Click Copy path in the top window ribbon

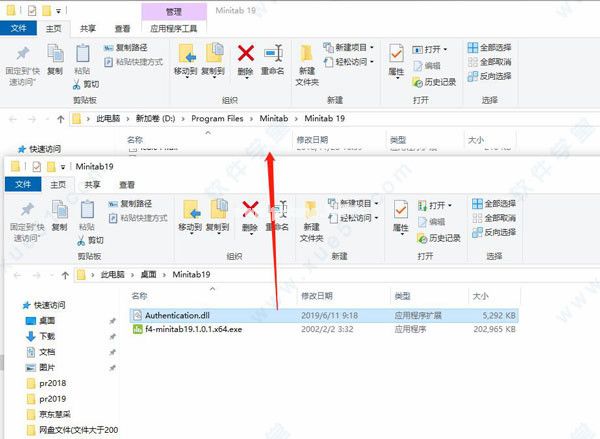click(x=126, y=47)
